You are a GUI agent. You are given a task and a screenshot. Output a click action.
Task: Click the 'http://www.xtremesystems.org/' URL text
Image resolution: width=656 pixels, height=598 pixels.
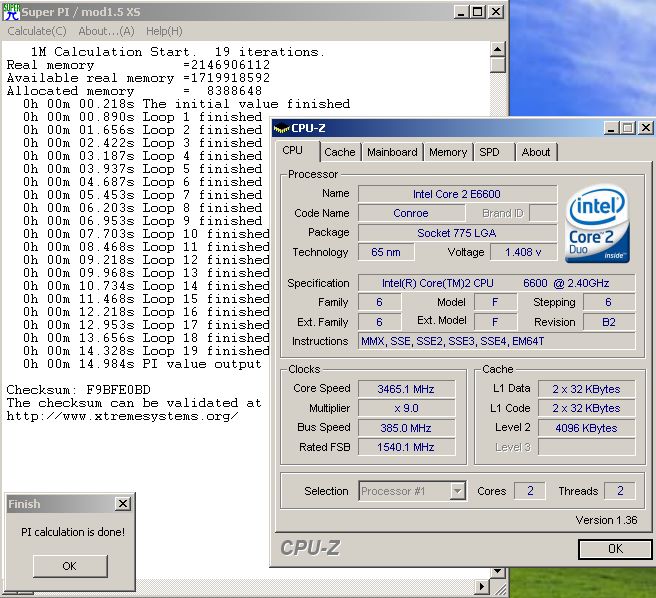tap(123, 416)
